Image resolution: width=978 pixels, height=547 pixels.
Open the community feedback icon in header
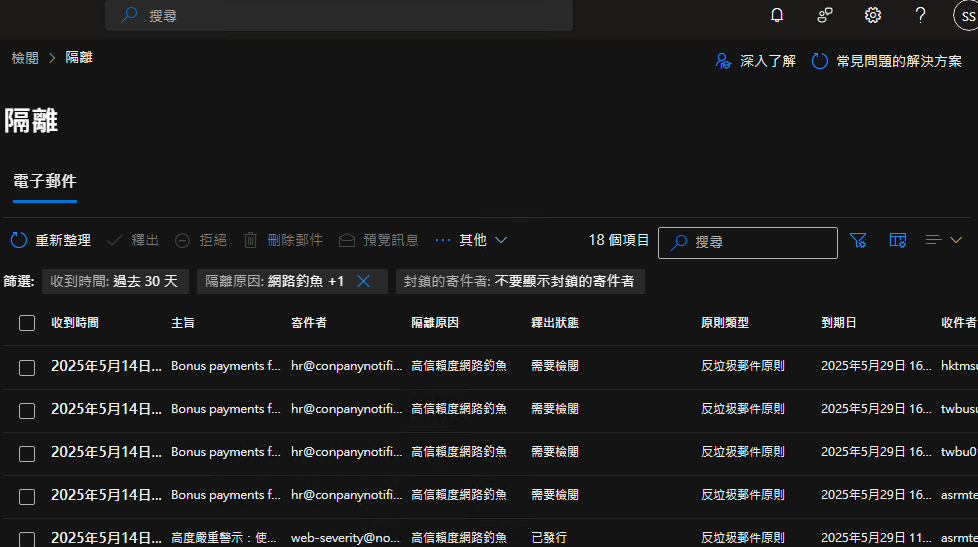tap(825, 15)
